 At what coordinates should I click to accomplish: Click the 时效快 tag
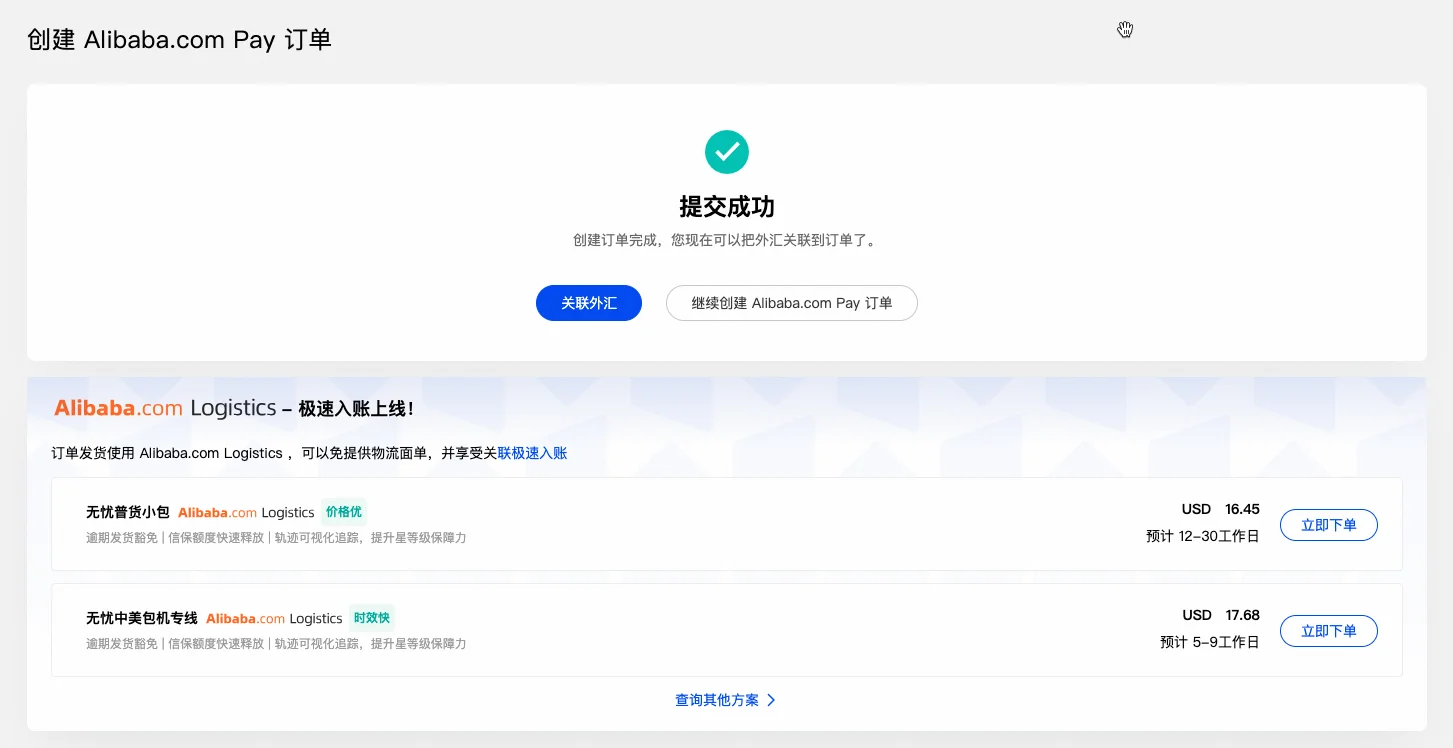[x=372, y=618]
